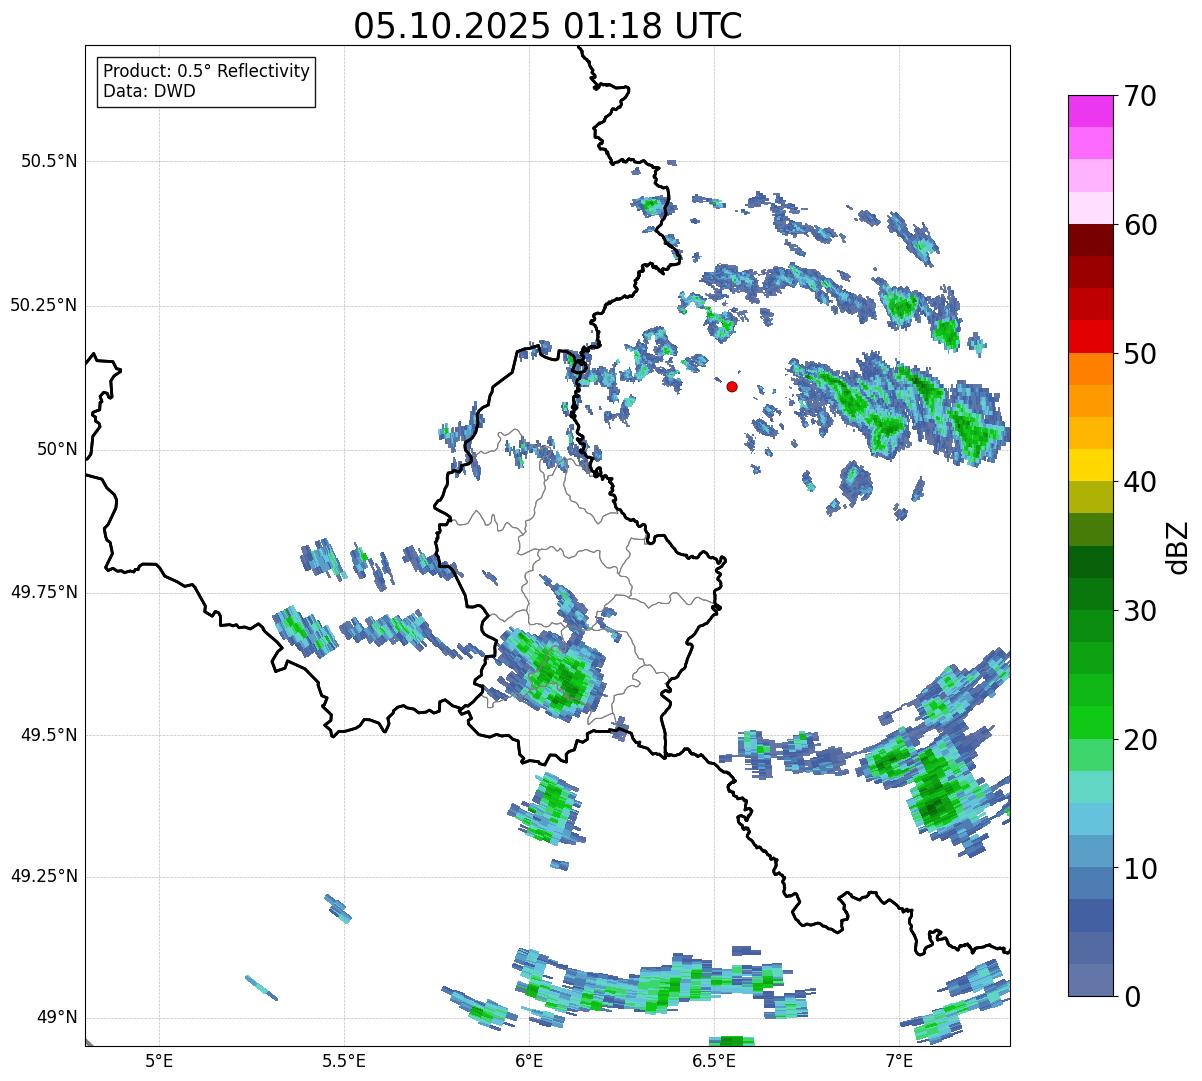
Task: Click the latitude label 49°N
Action: point(56,1018)
